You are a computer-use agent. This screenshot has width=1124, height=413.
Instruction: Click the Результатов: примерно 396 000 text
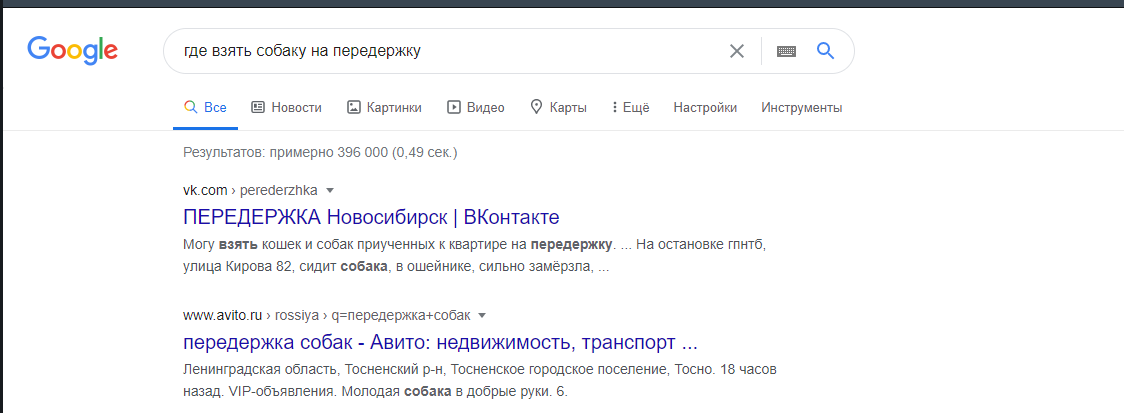pos(320,152)
